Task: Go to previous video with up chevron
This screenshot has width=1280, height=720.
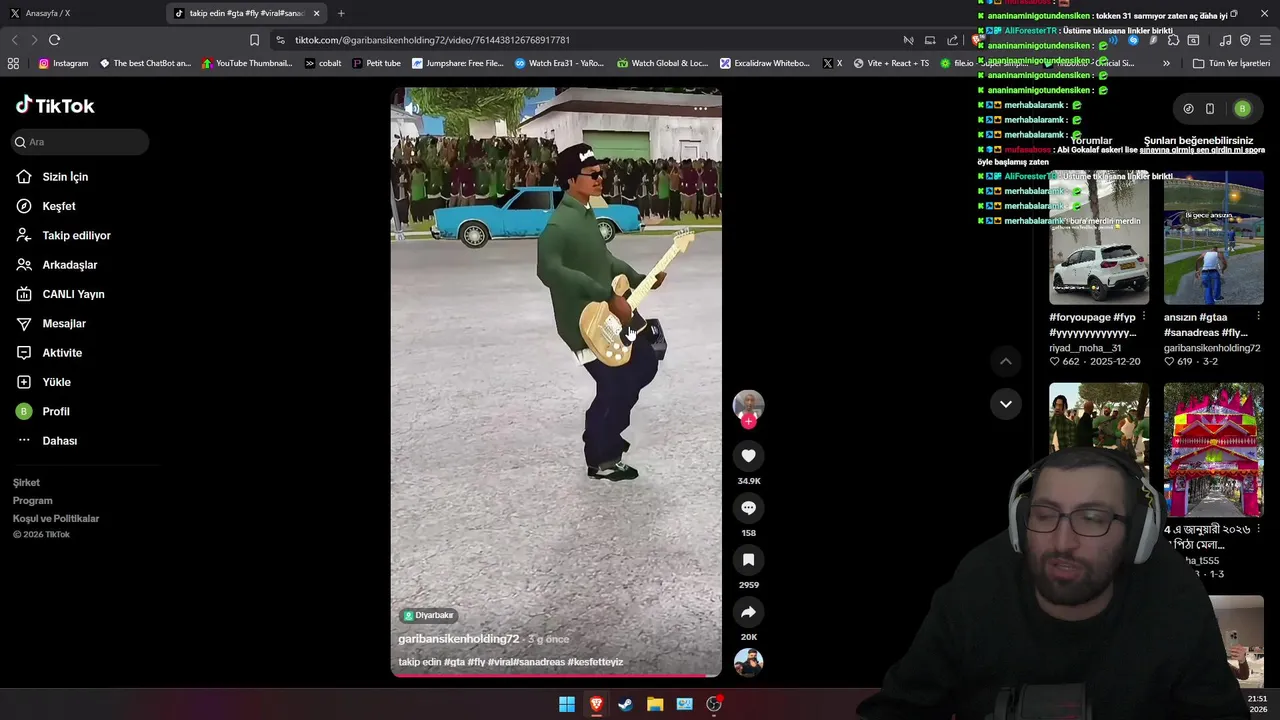Action: pyautogui.click(x=1006, y=361)
